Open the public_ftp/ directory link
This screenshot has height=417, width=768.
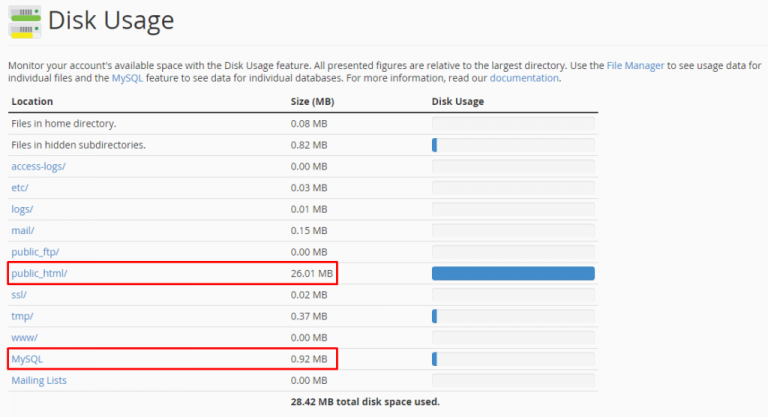coord(35,252)
